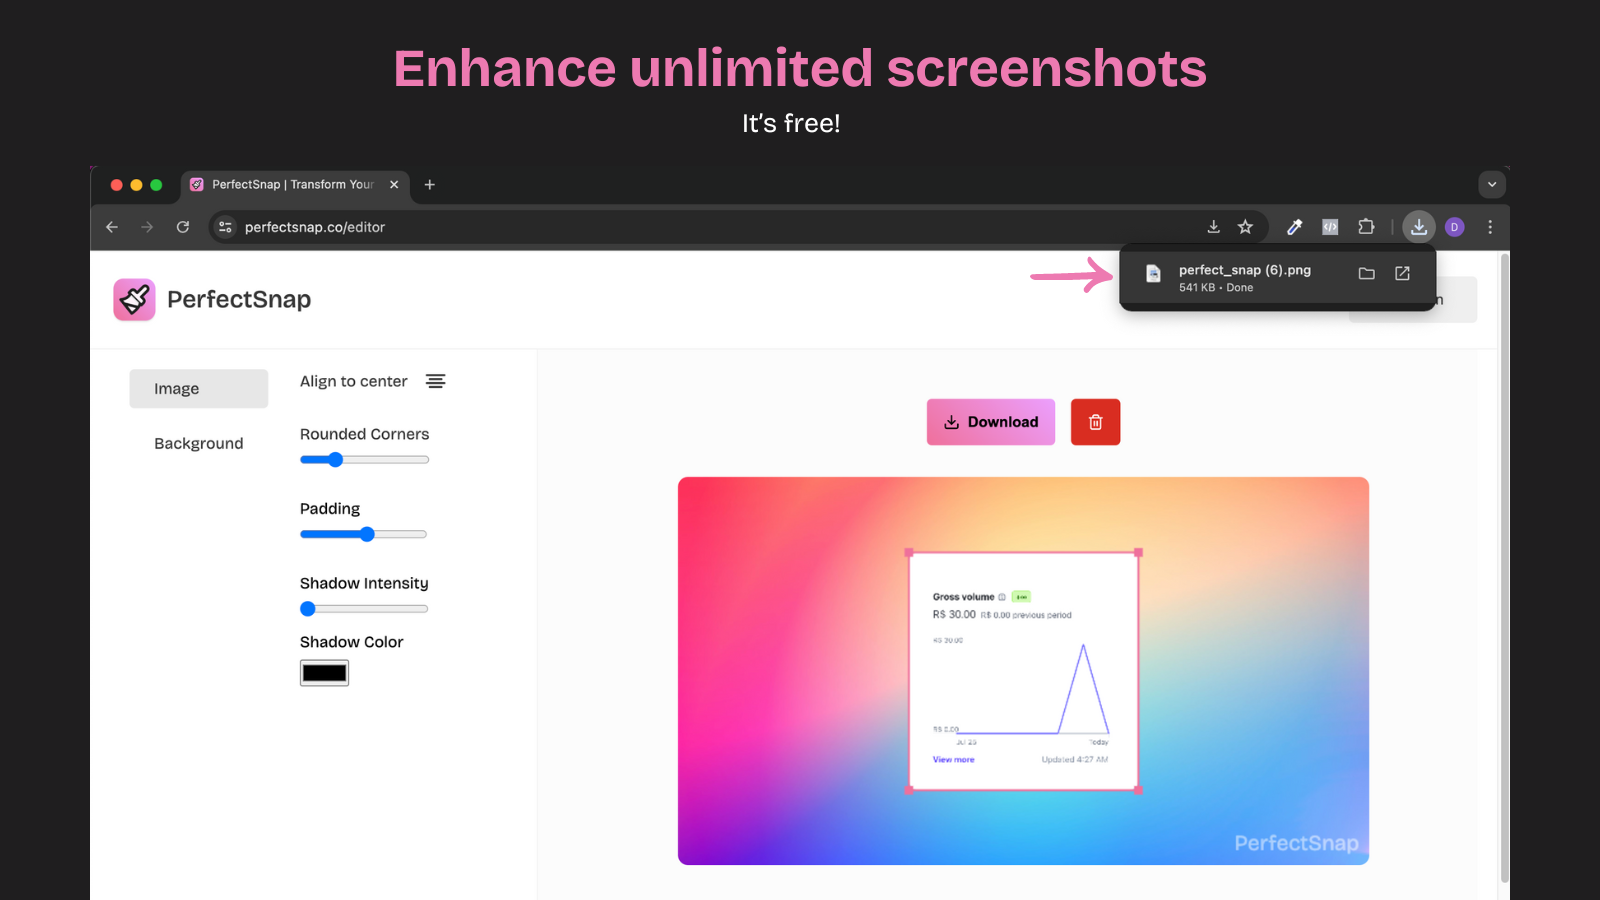
Task: Click the eyedropper extension icon
Action: 1294,227
